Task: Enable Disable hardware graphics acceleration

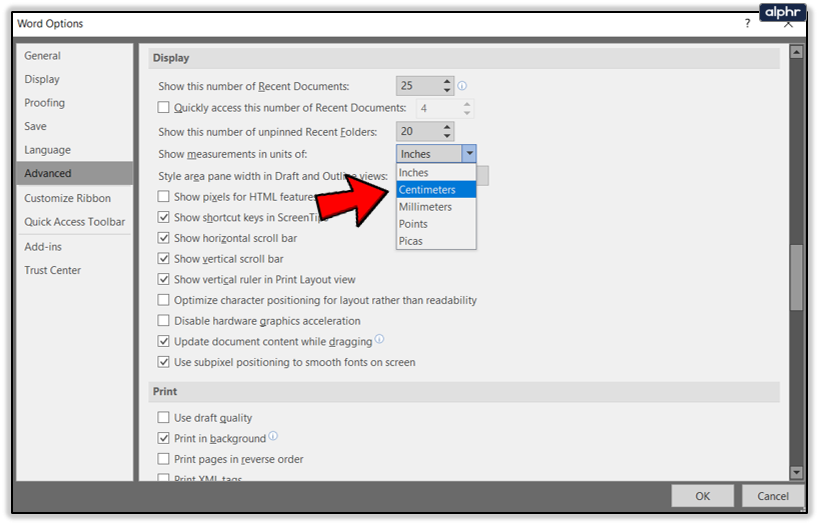Action: point(163,321)
